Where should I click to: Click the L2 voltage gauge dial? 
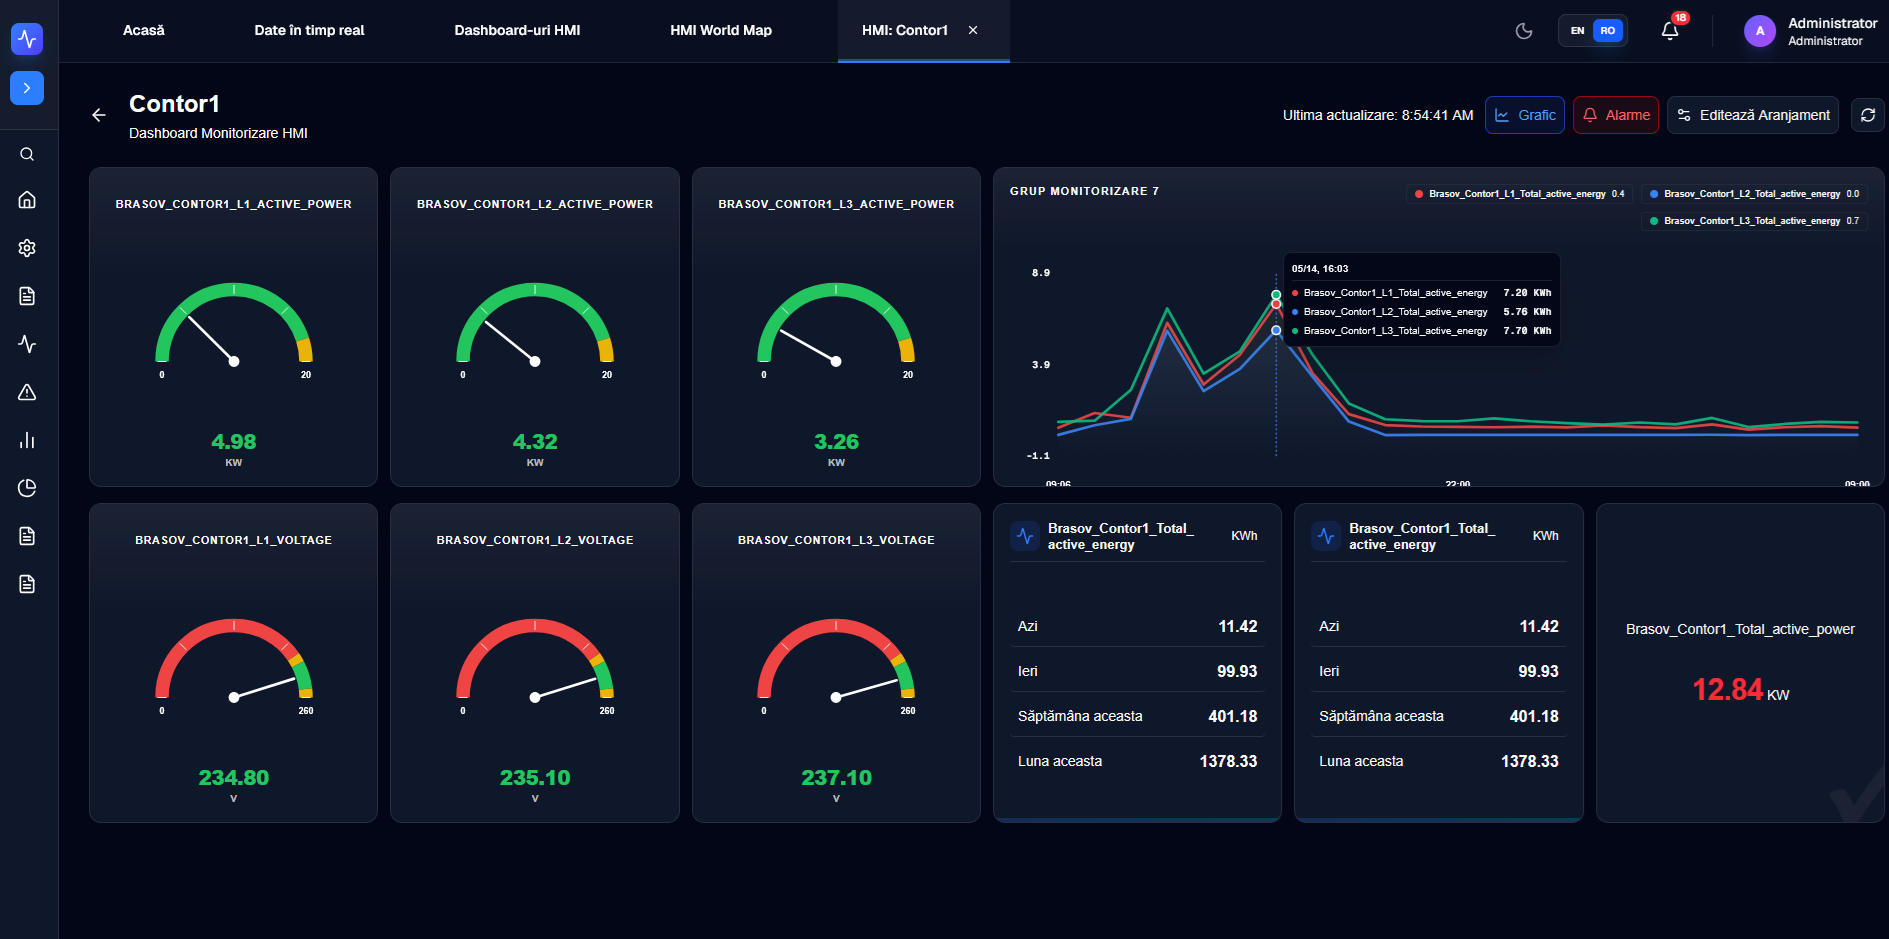(535, 661)
